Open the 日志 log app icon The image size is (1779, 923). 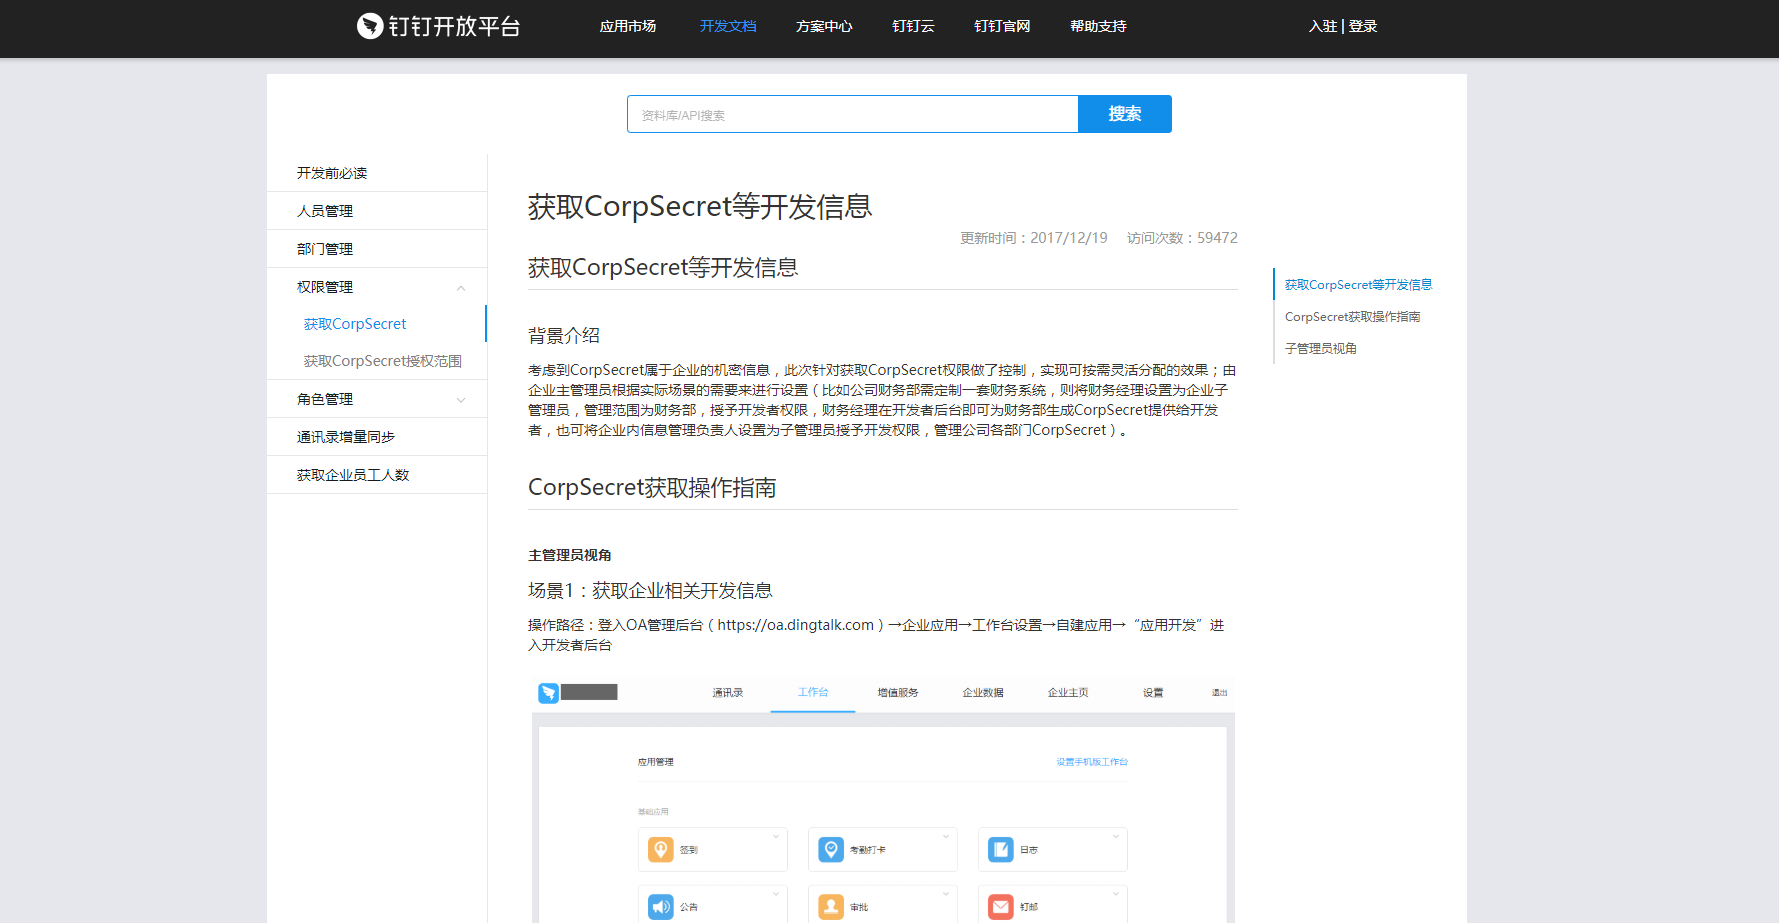click(x=1001, y=849)
